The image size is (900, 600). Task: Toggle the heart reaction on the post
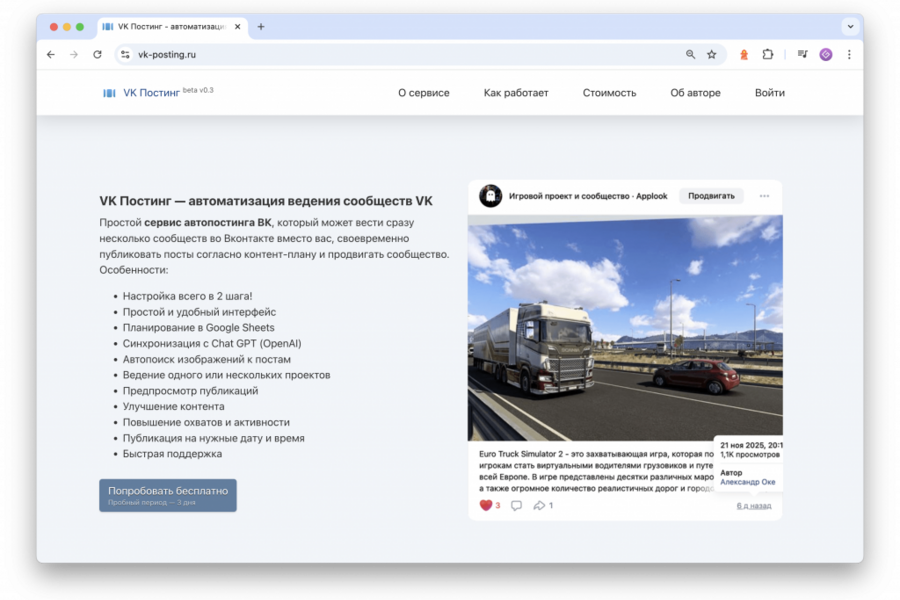[x=484, y=505]
